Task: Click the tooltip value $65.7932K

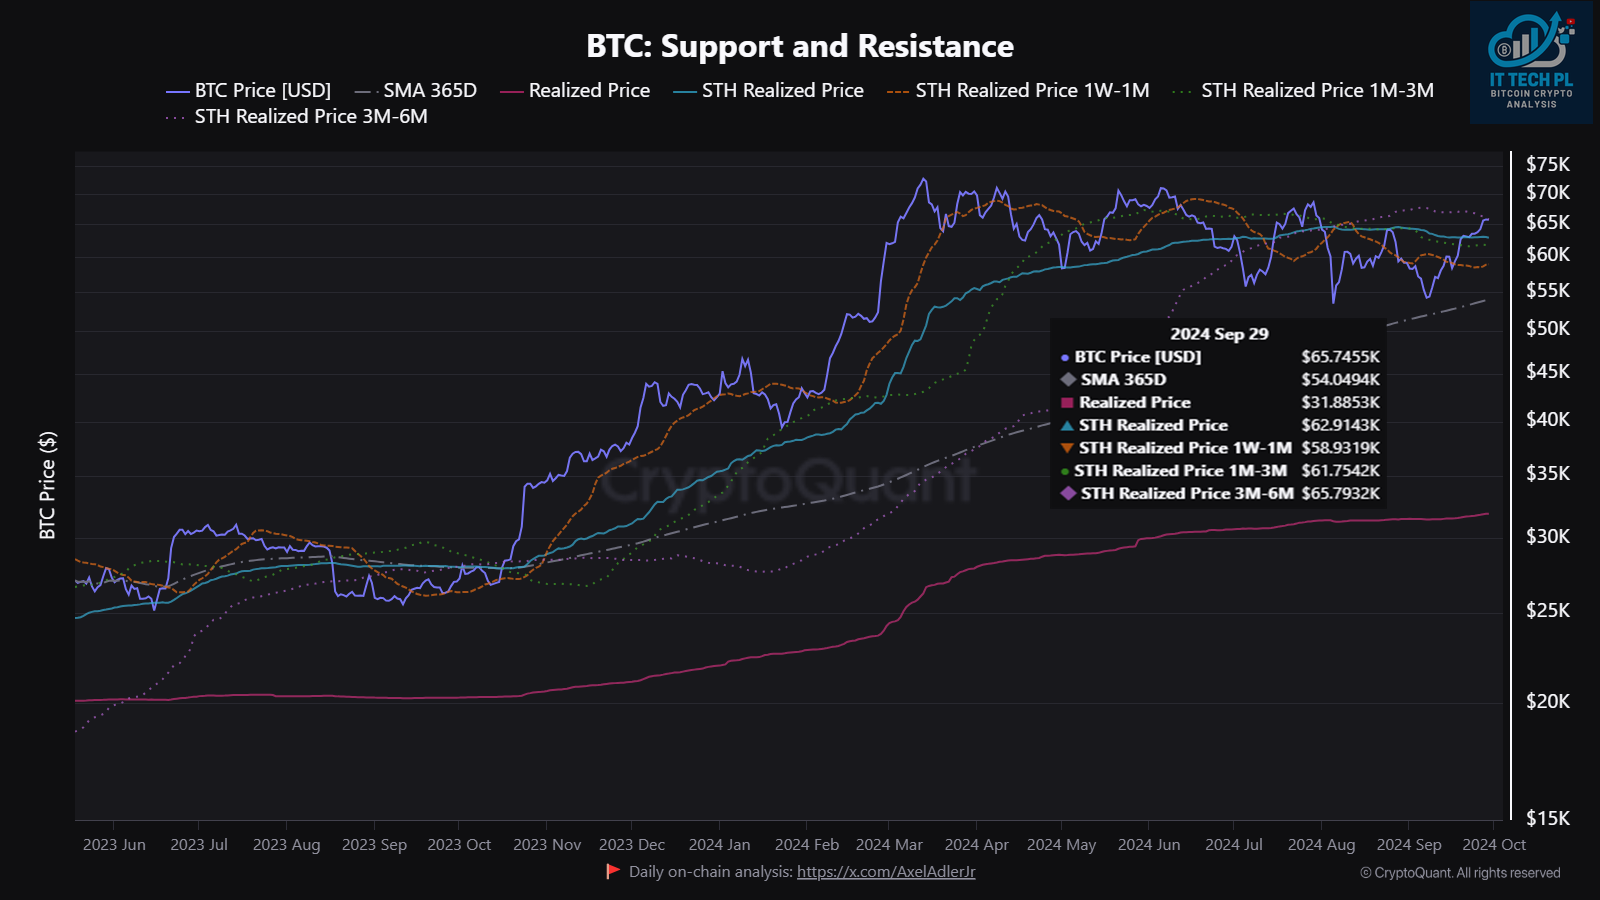Action: click(x=1340, y=494)
